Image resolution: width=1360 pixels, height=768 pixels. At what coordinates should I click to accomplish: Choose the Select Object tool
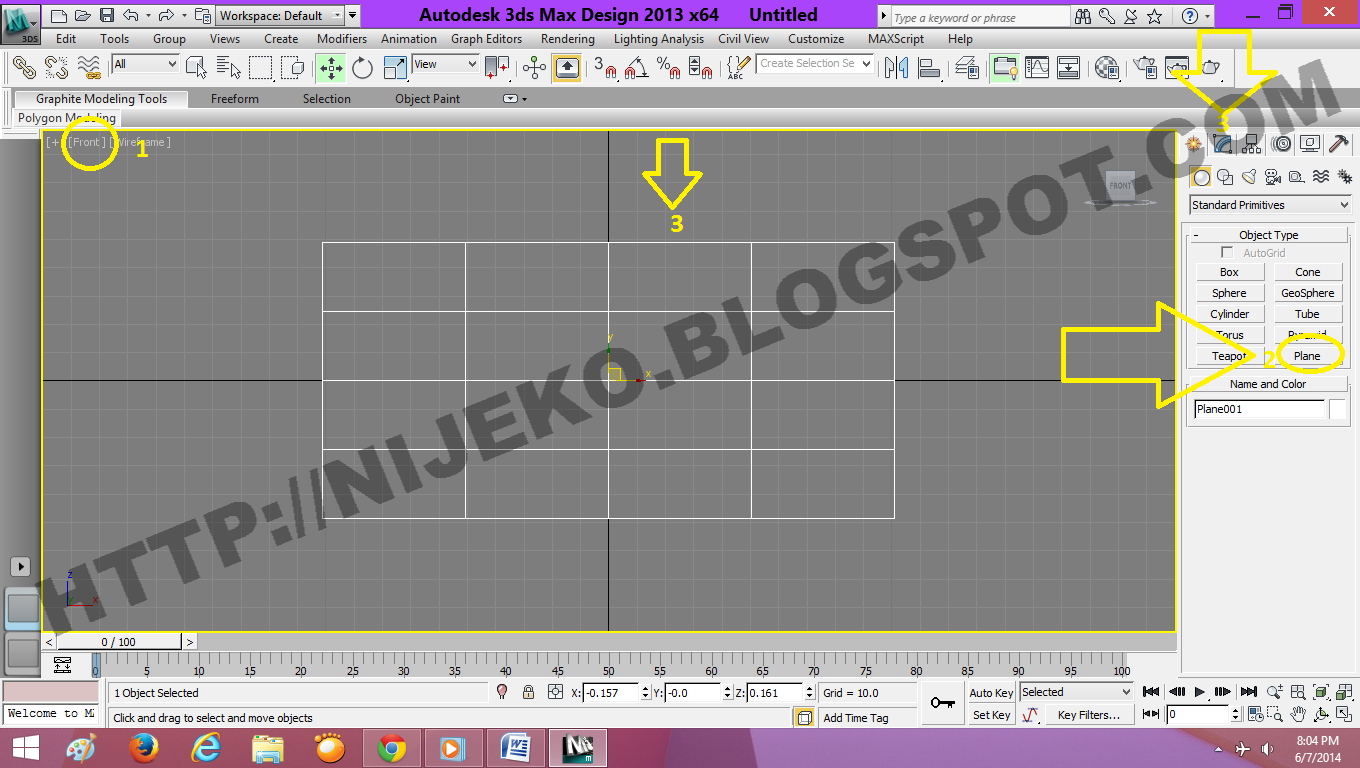[197, 67]
